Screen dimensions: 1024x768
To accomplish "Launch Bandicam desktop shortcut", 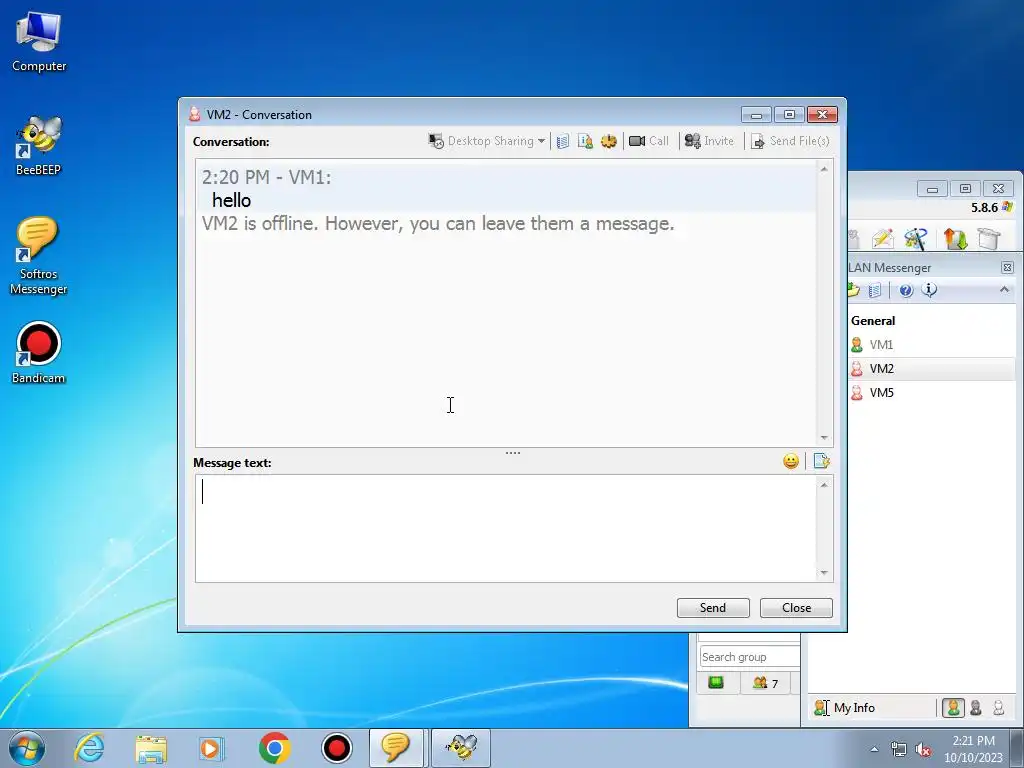I will (x=39, y=353).
